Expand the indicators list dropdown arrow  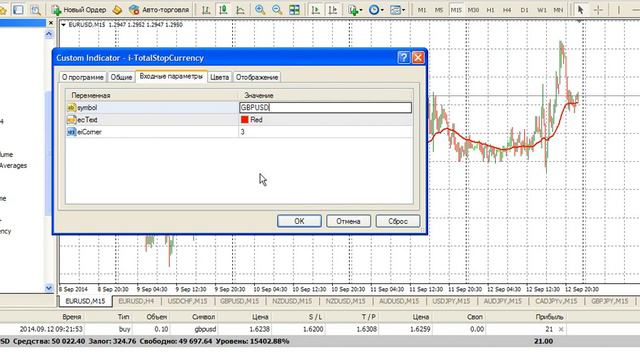pyautogui.click(x=361, y=10)
